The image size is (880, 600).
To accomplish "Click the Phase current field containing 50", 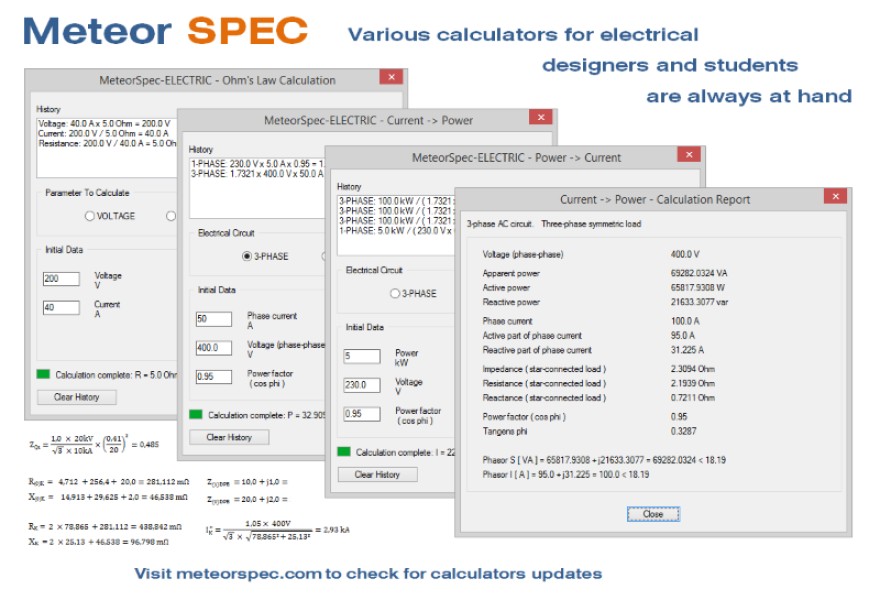I will [214, 319].
